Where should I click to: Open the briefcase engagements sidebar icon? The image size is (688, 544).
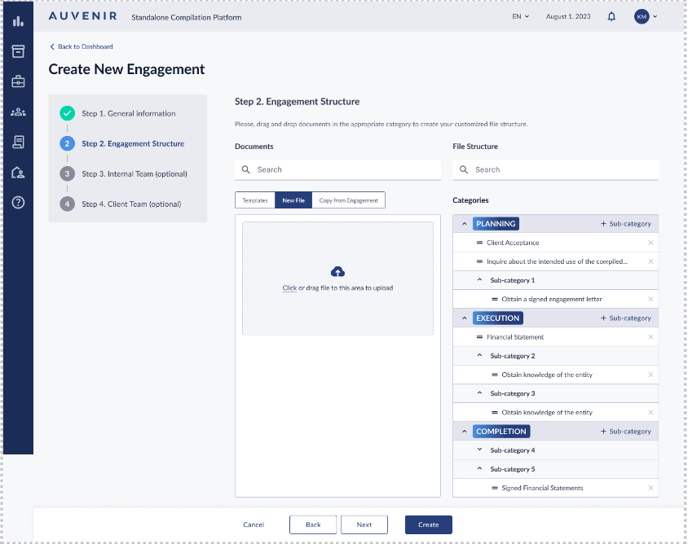click(18, 82)
